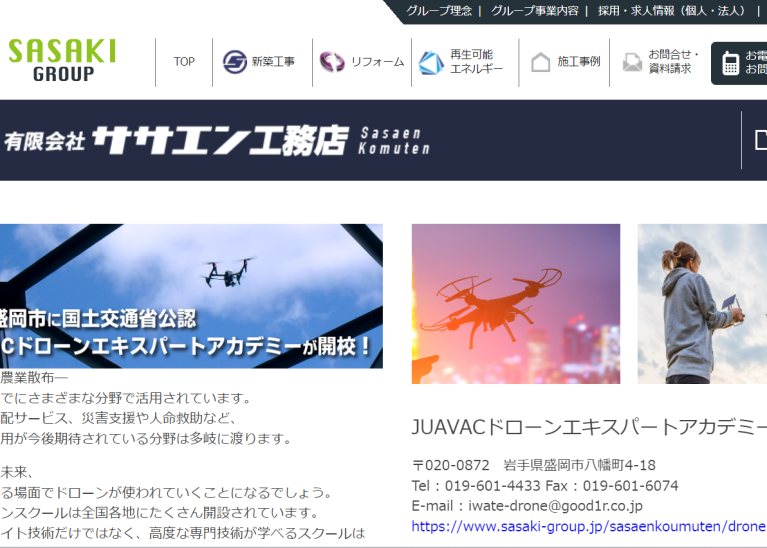Open the woman with drone controller photo
The width and height of the screenshot is (767, 548).
click(x=702, y=304)
